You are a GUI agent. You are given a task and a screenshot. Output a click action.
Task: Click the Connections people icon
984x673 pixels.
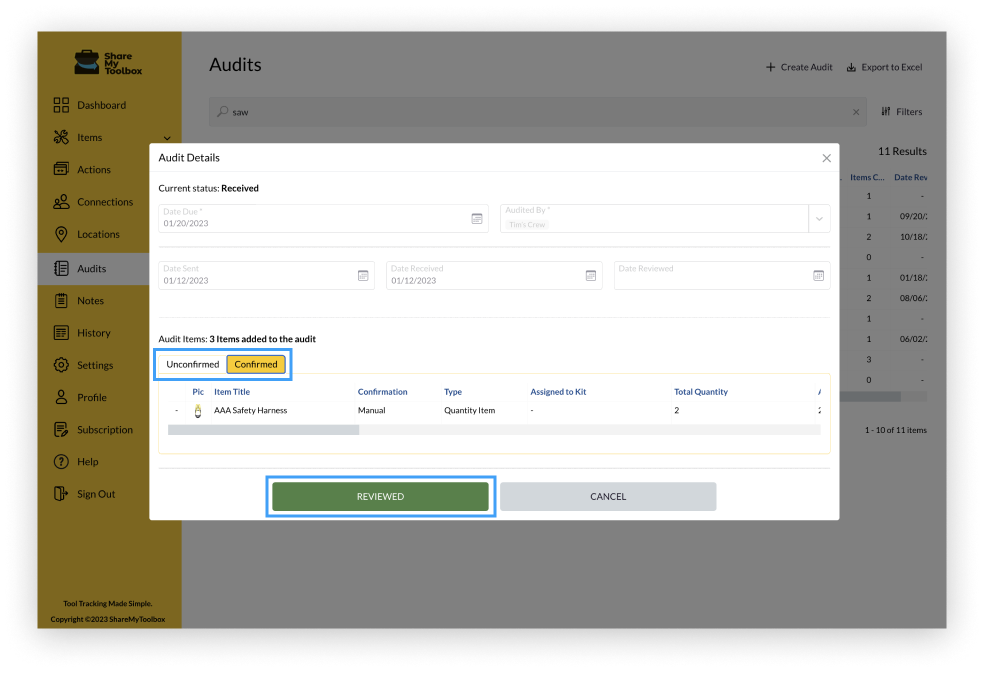point(60,201)
